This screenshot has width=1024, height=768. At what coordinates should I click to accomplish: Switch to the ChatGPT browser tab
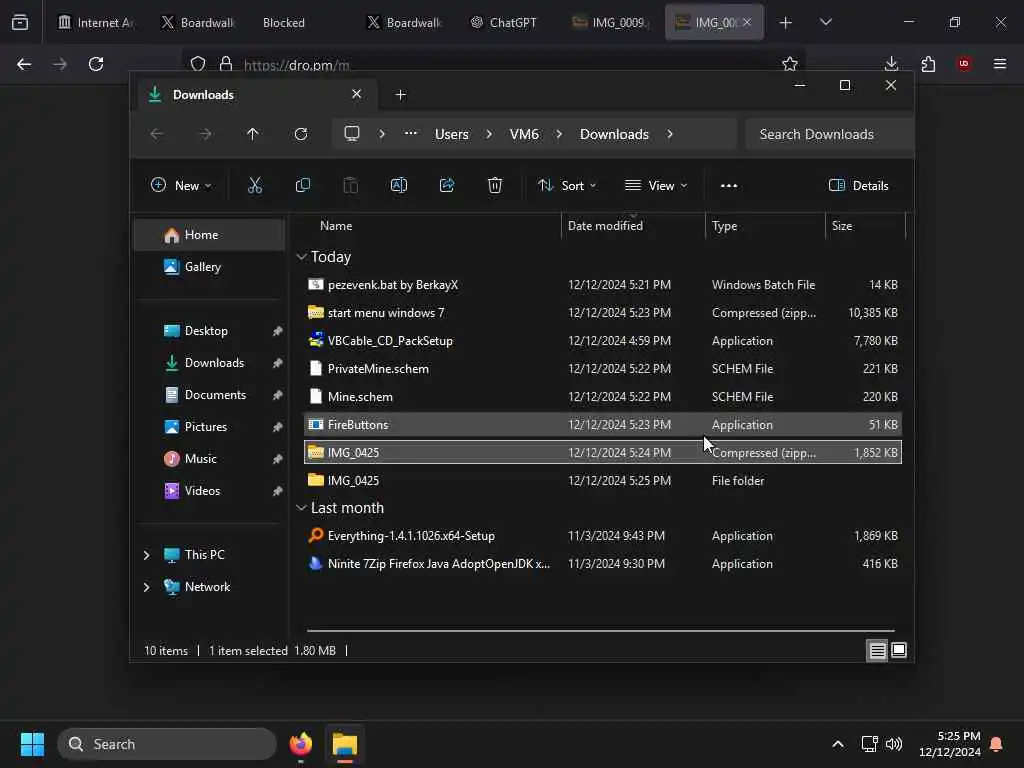point(504,22)
